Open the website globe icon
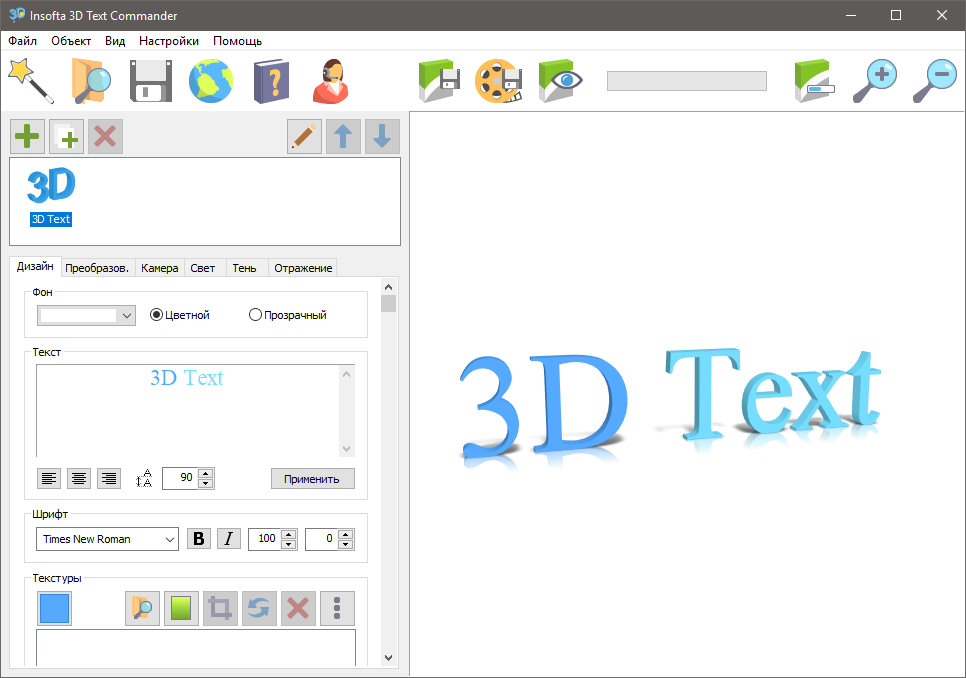This screenshot has height=678, width=966. pyautogui.click(x=211, y=81)
